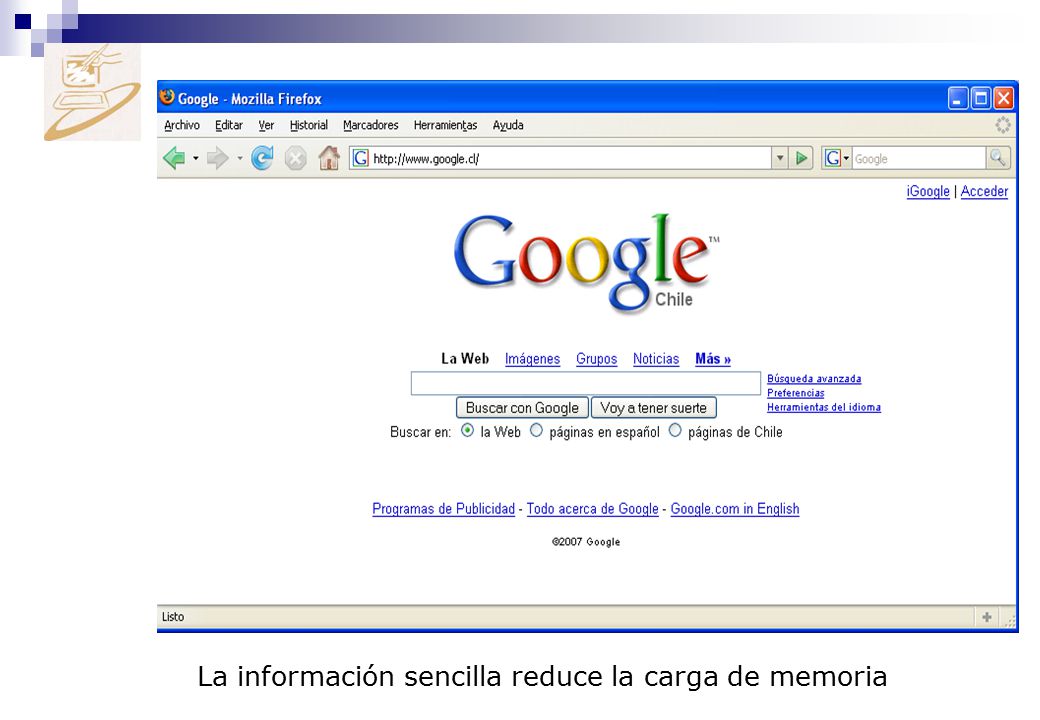Select the páginas en español radio button

536,430
